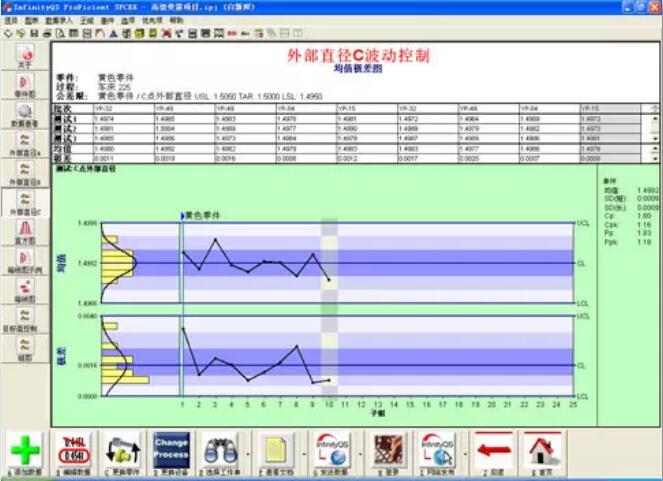Click the 批次 row header
The height and width of the screenshot is (481, 663).
tap(63, 109)
